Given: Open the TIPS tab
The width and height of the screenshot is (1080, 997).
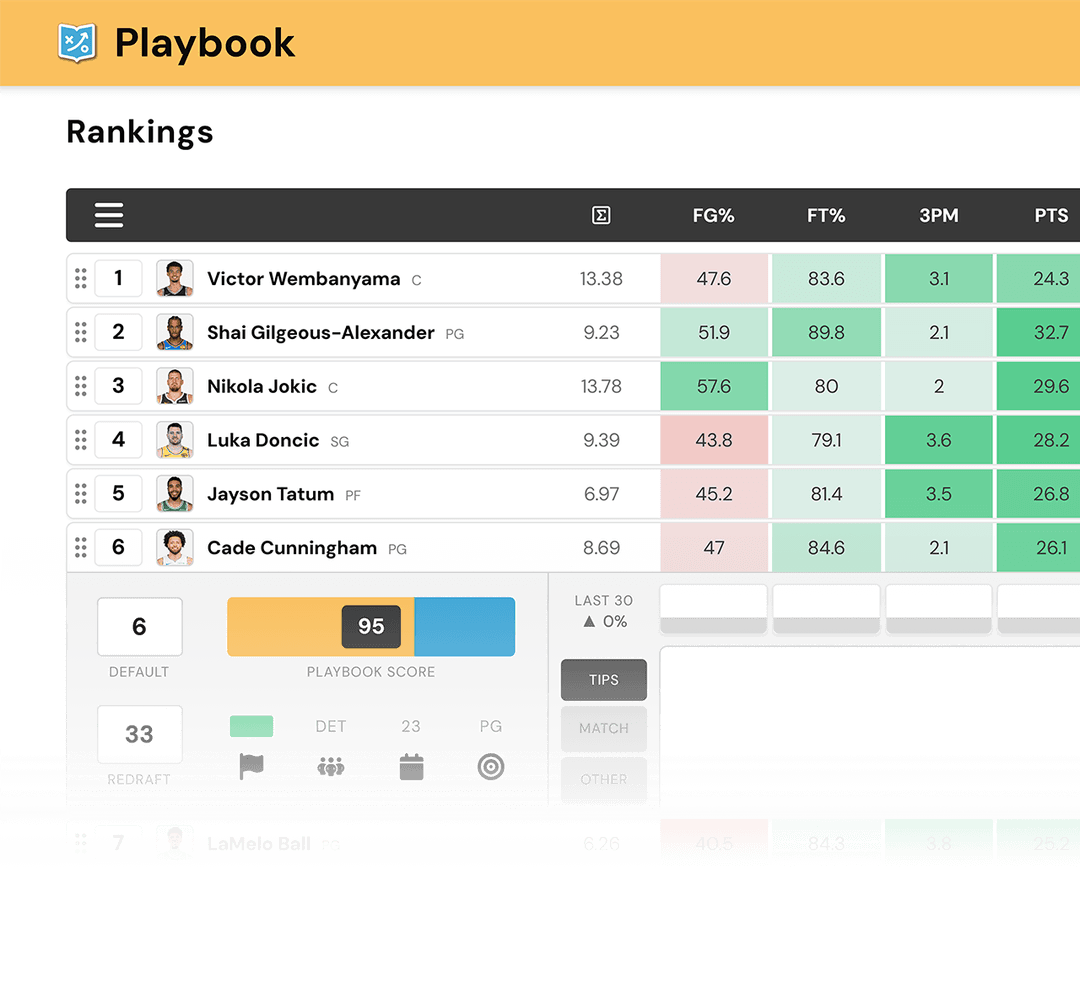Looking at the screenshot, I should (604, 680).
